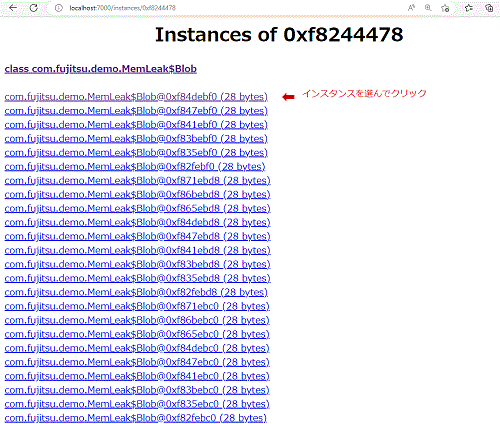This screenshot has width=500, height=424.
Task: Open the page zoom control
Action: [428, 8]
